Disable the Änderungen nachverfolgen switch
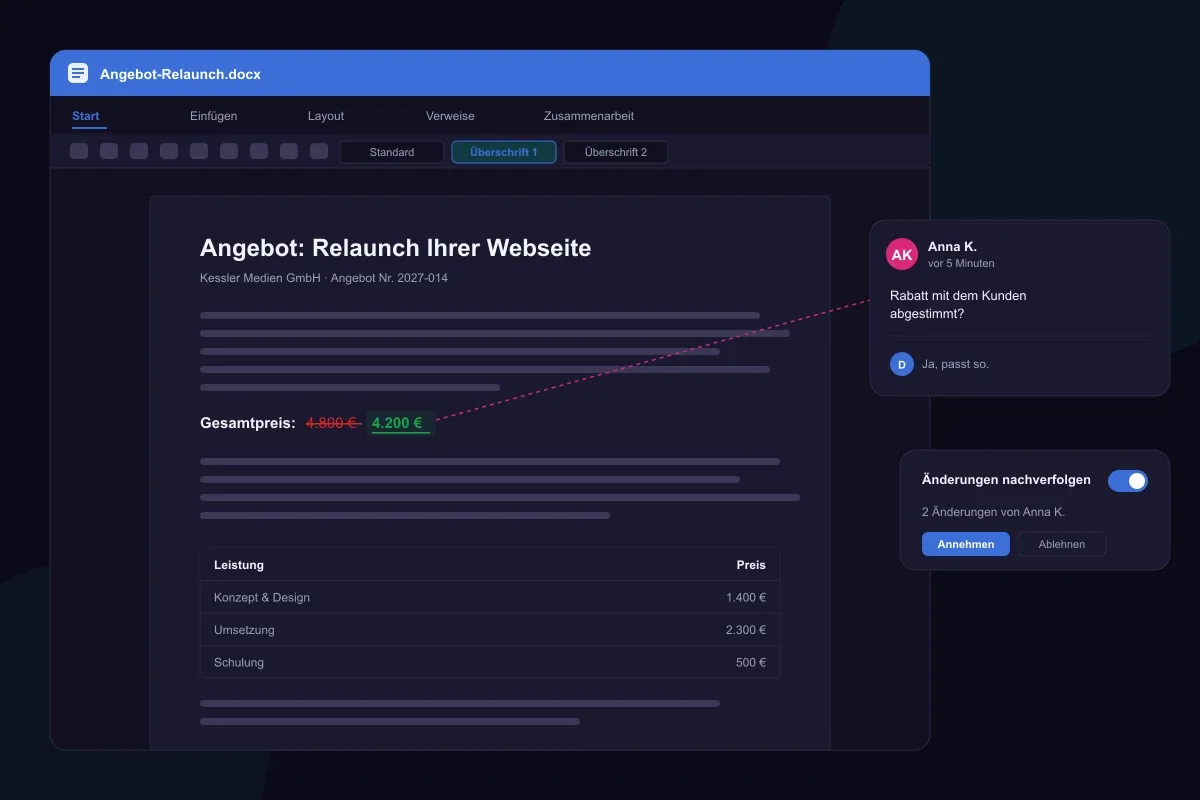 click(1128, 481)
